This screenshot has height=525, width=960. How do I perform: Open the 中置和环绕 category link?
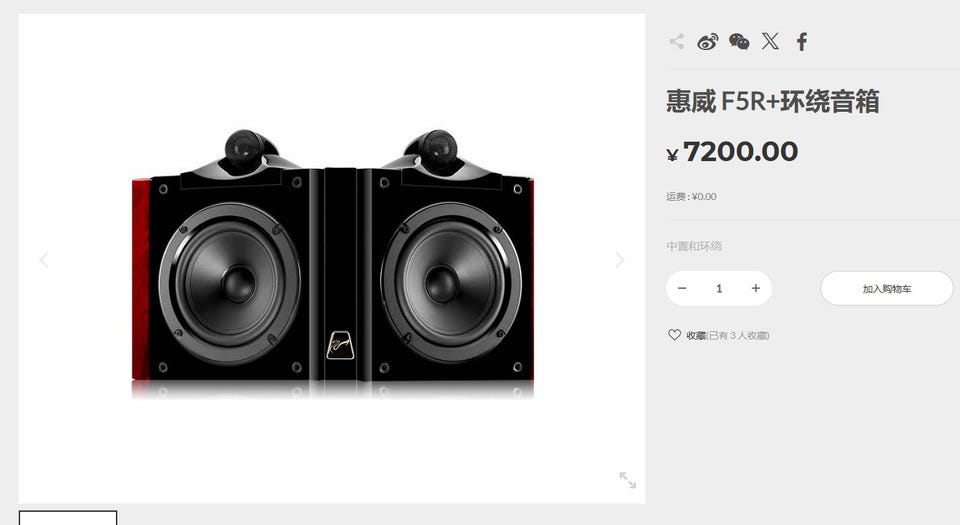coord(694,246)
